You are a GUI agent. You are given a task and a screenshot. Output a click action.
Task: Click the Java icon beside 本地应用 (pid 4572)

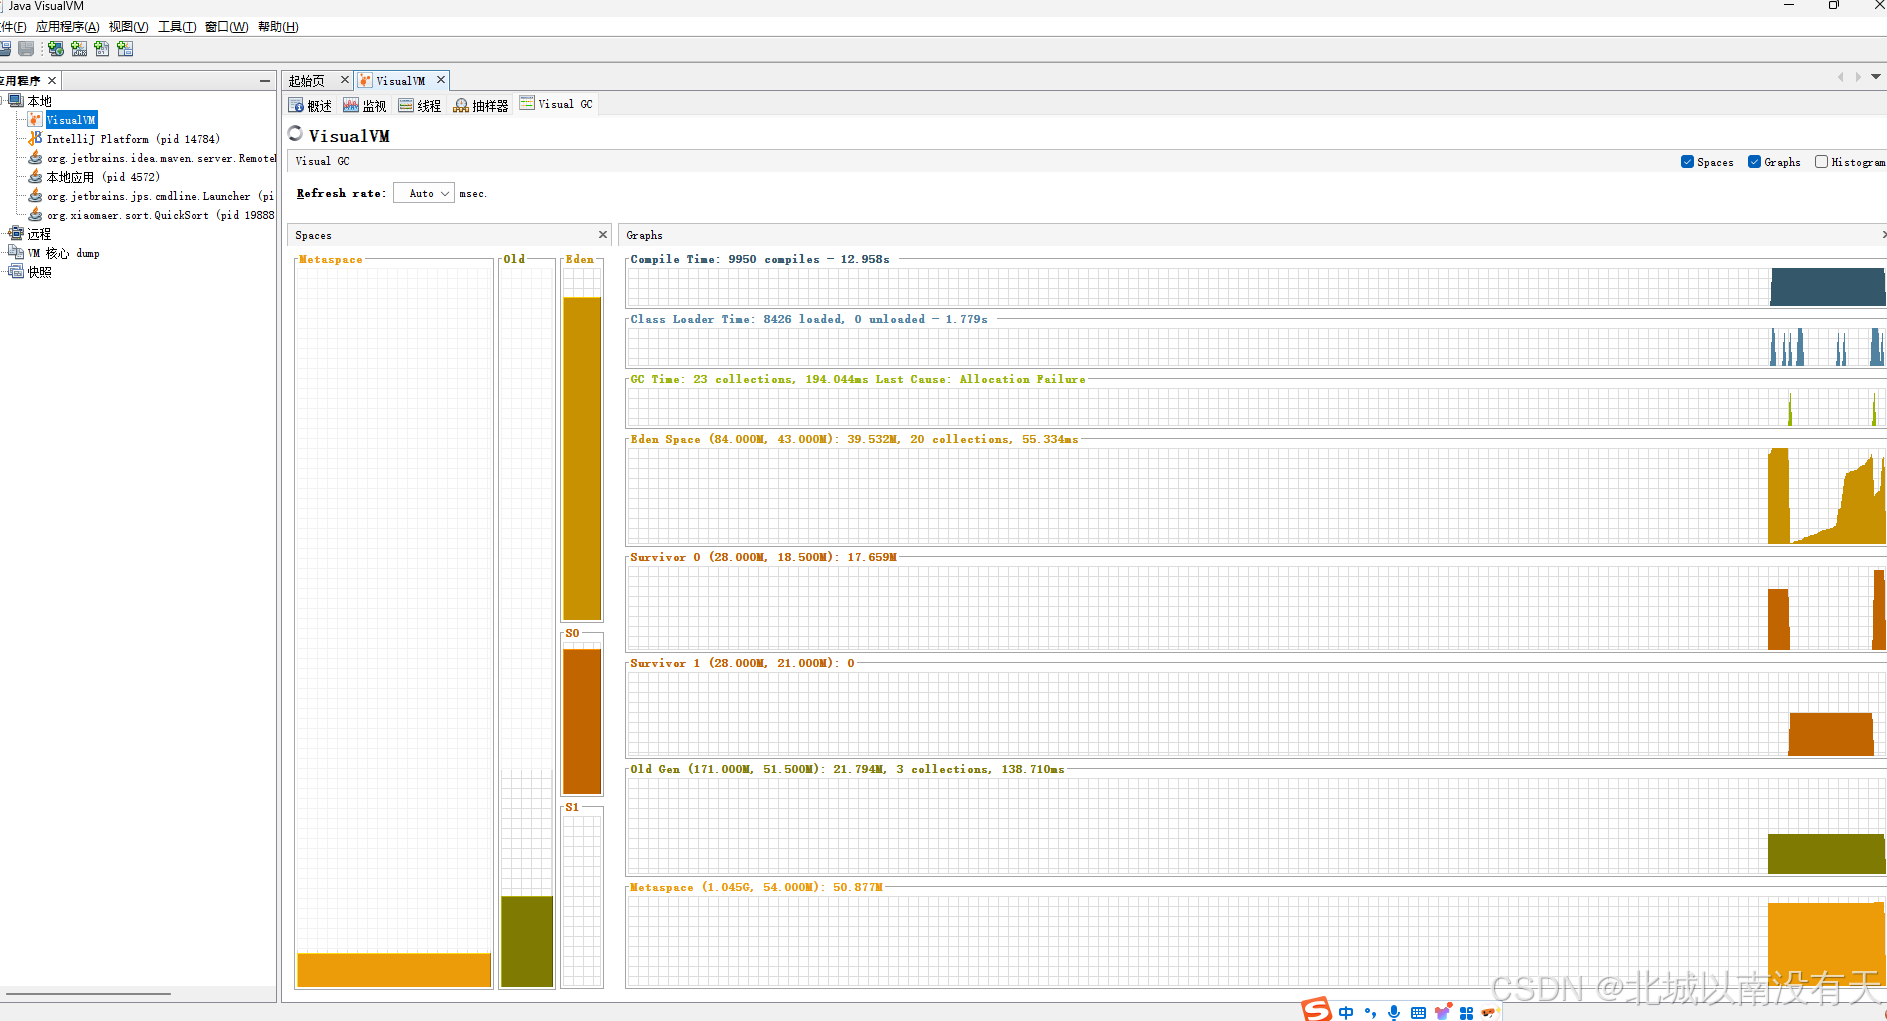pos(35,177)
